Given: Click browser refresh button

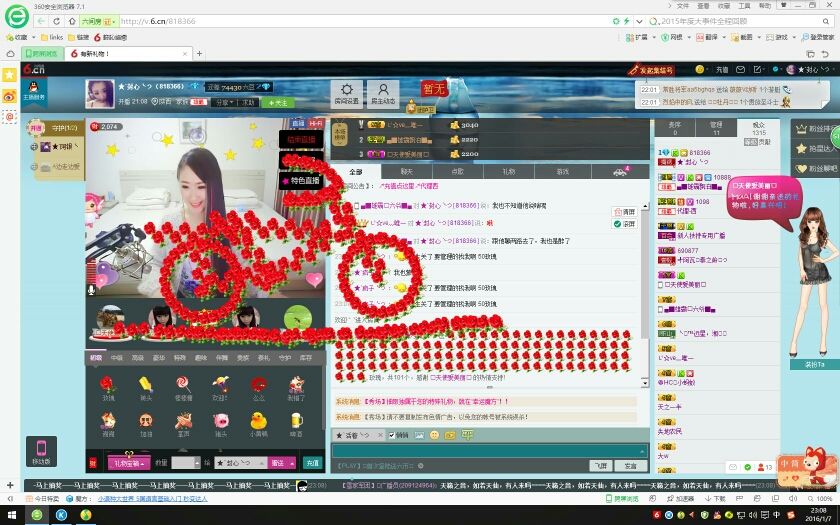Looking at the screenshot, I should pyautogui.click(x=56, y=21).
